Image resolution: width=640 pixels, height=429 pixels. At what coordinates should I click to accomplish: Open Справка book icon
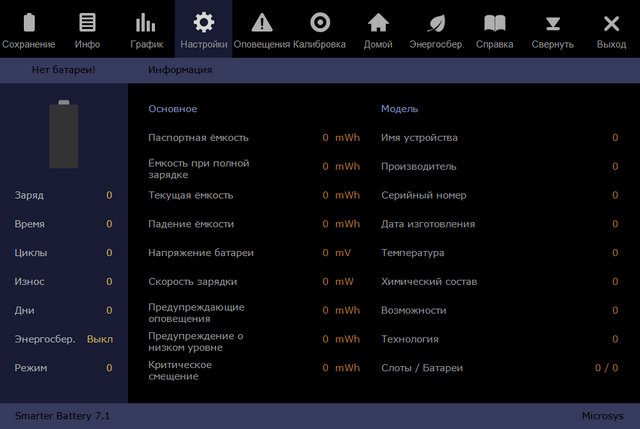coord(494,23)
